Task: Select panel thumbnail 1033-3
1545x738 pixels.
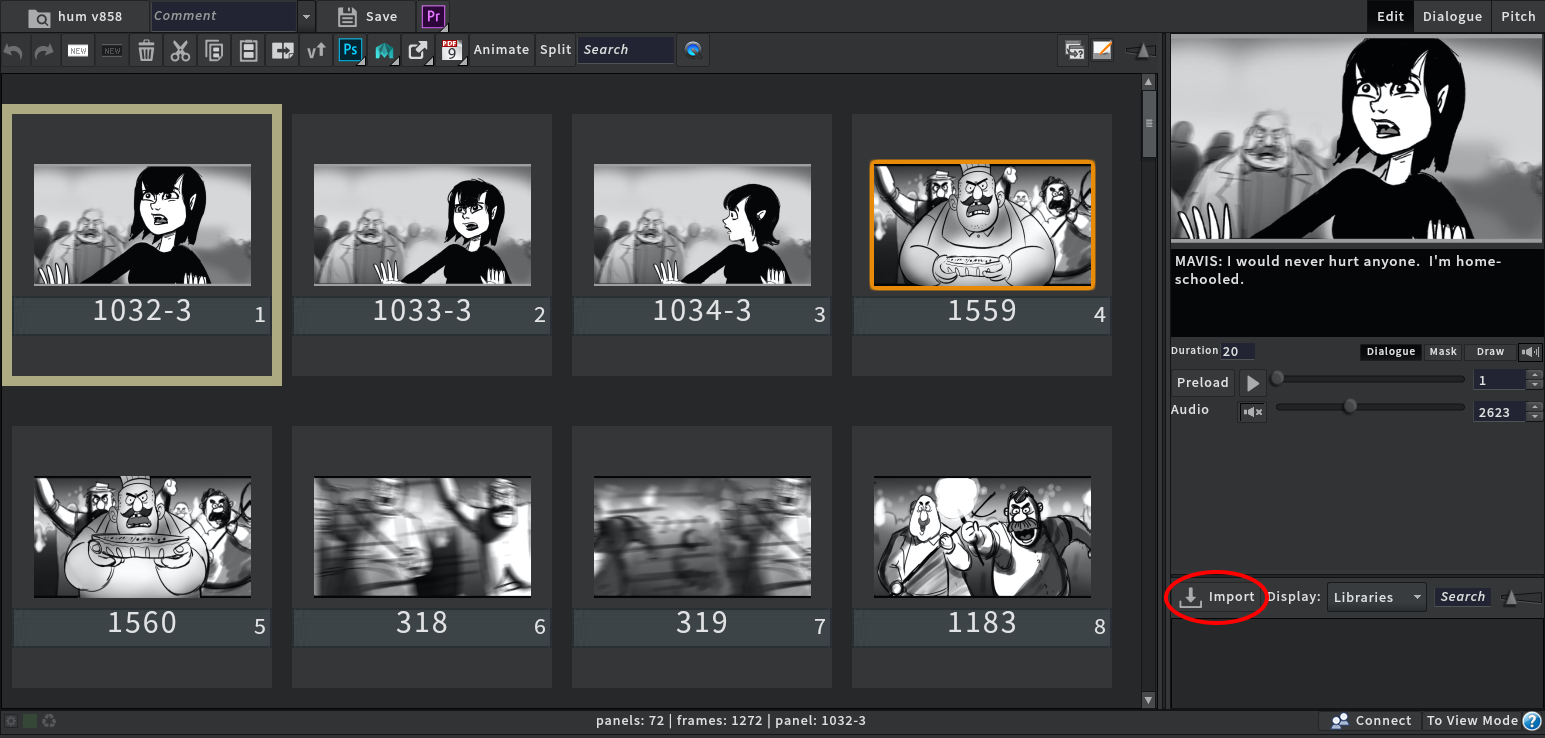Action: (422, 225)
